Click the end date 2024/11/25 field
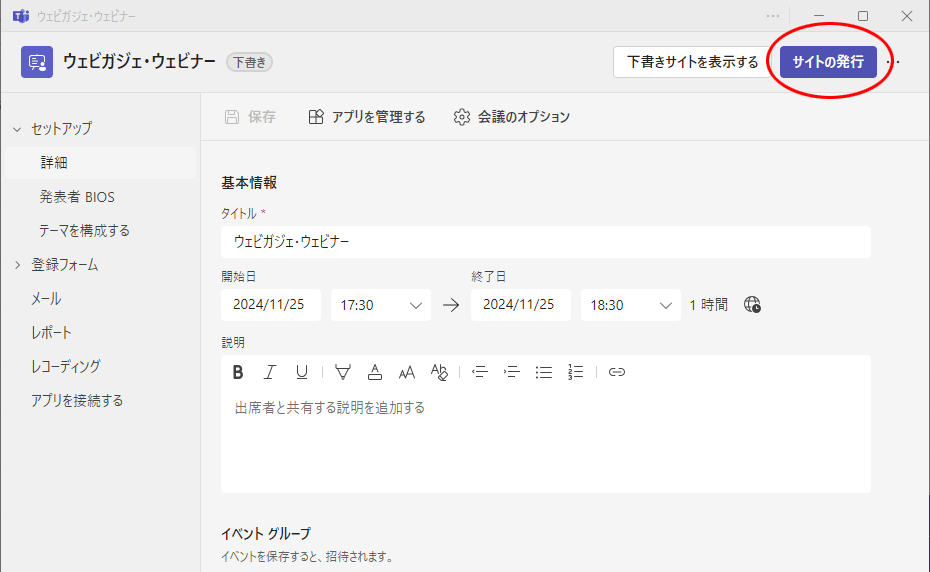 [521, 305]
